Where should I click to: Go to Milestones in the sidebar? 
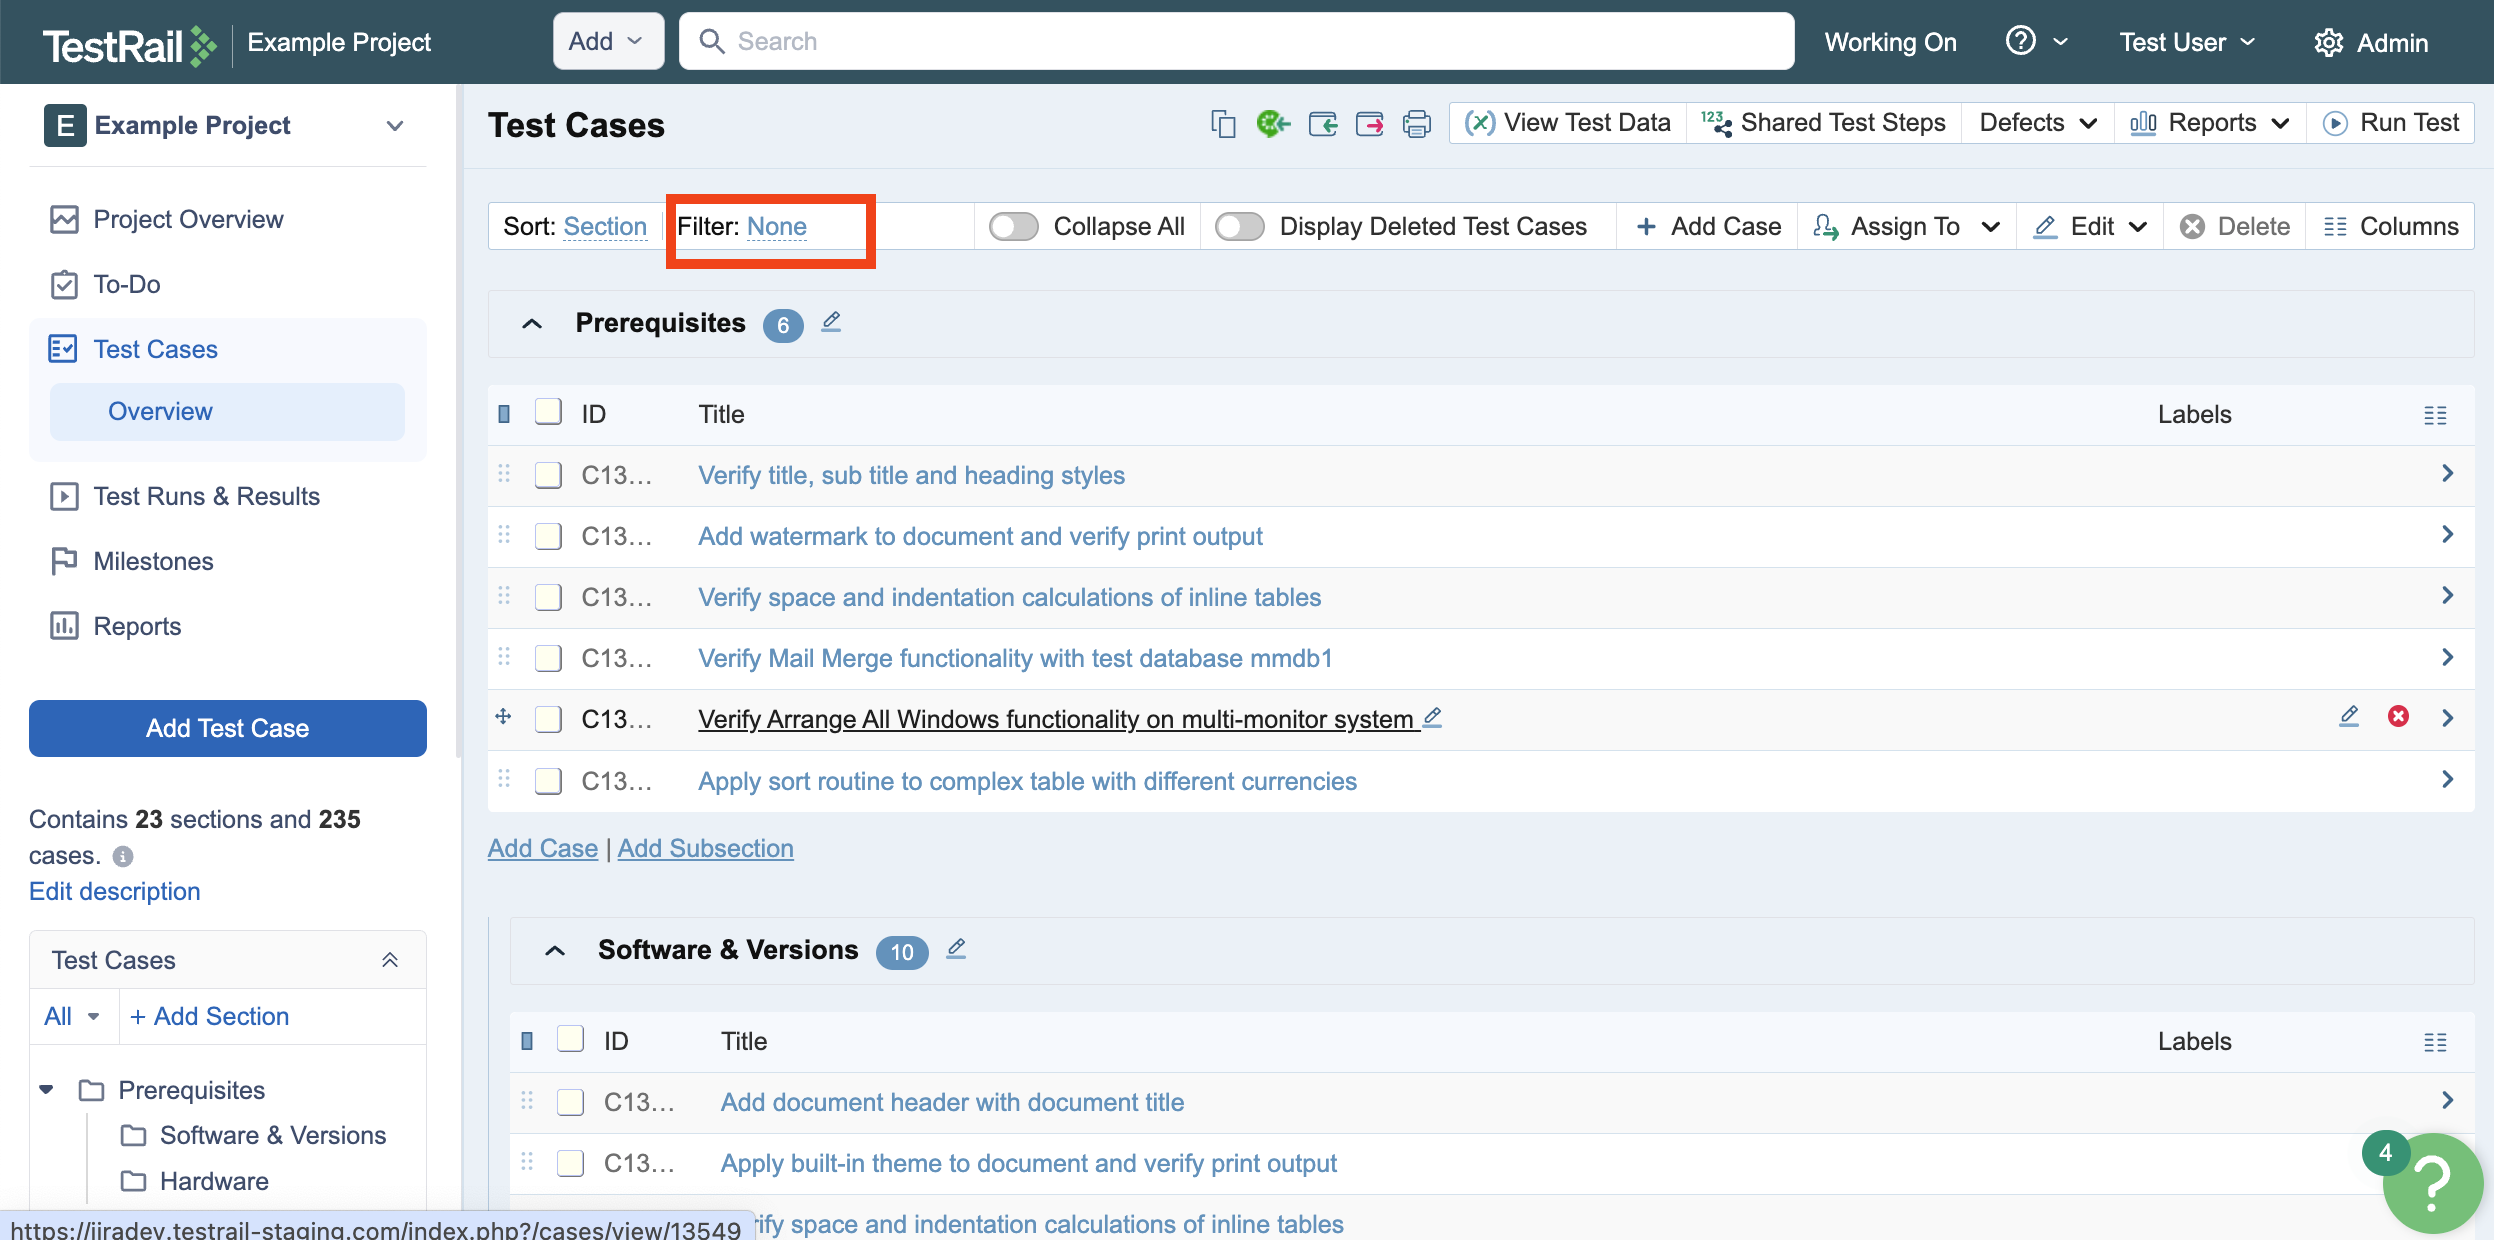point(153,561)
